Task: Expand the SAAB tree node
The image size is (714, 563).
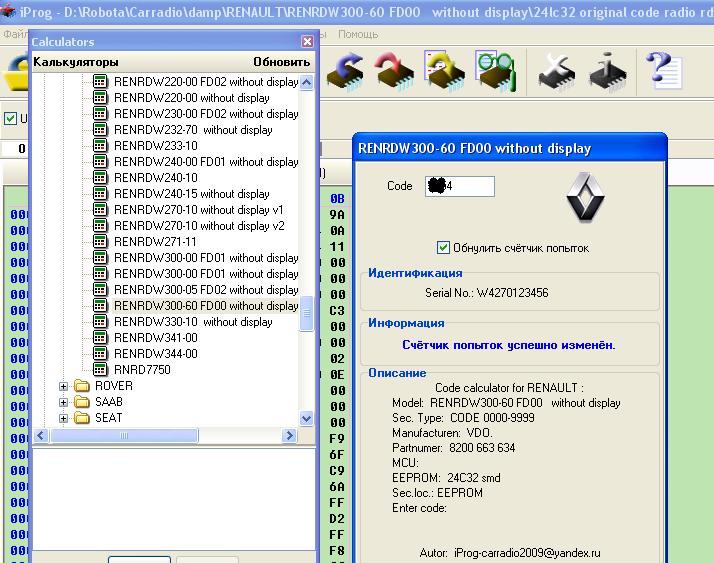Action: (x=63, y=402)
